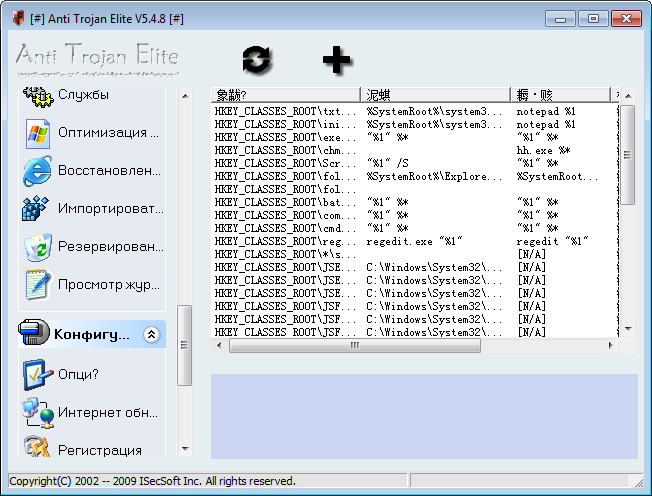Click the Оптимизация Windows flag icon

(x=38, y=133)
